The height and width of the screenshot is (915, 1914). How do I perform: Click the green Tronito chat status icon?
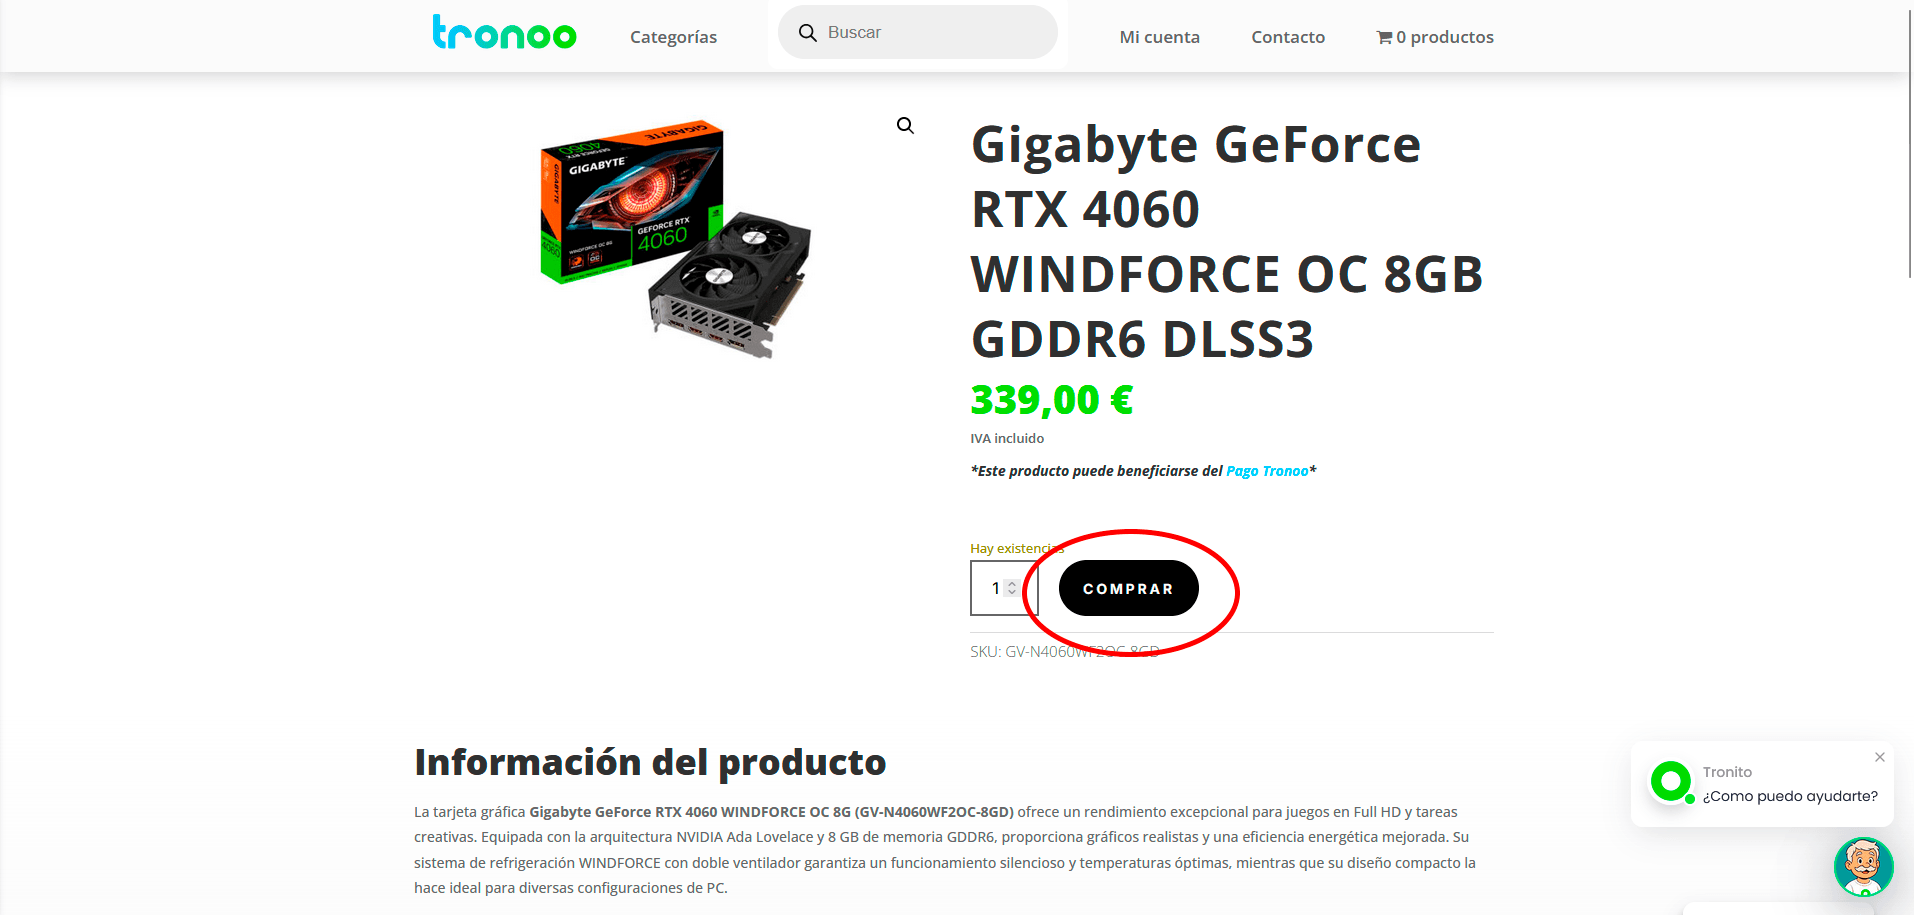pyautogui.click(x=1671, y=782)
